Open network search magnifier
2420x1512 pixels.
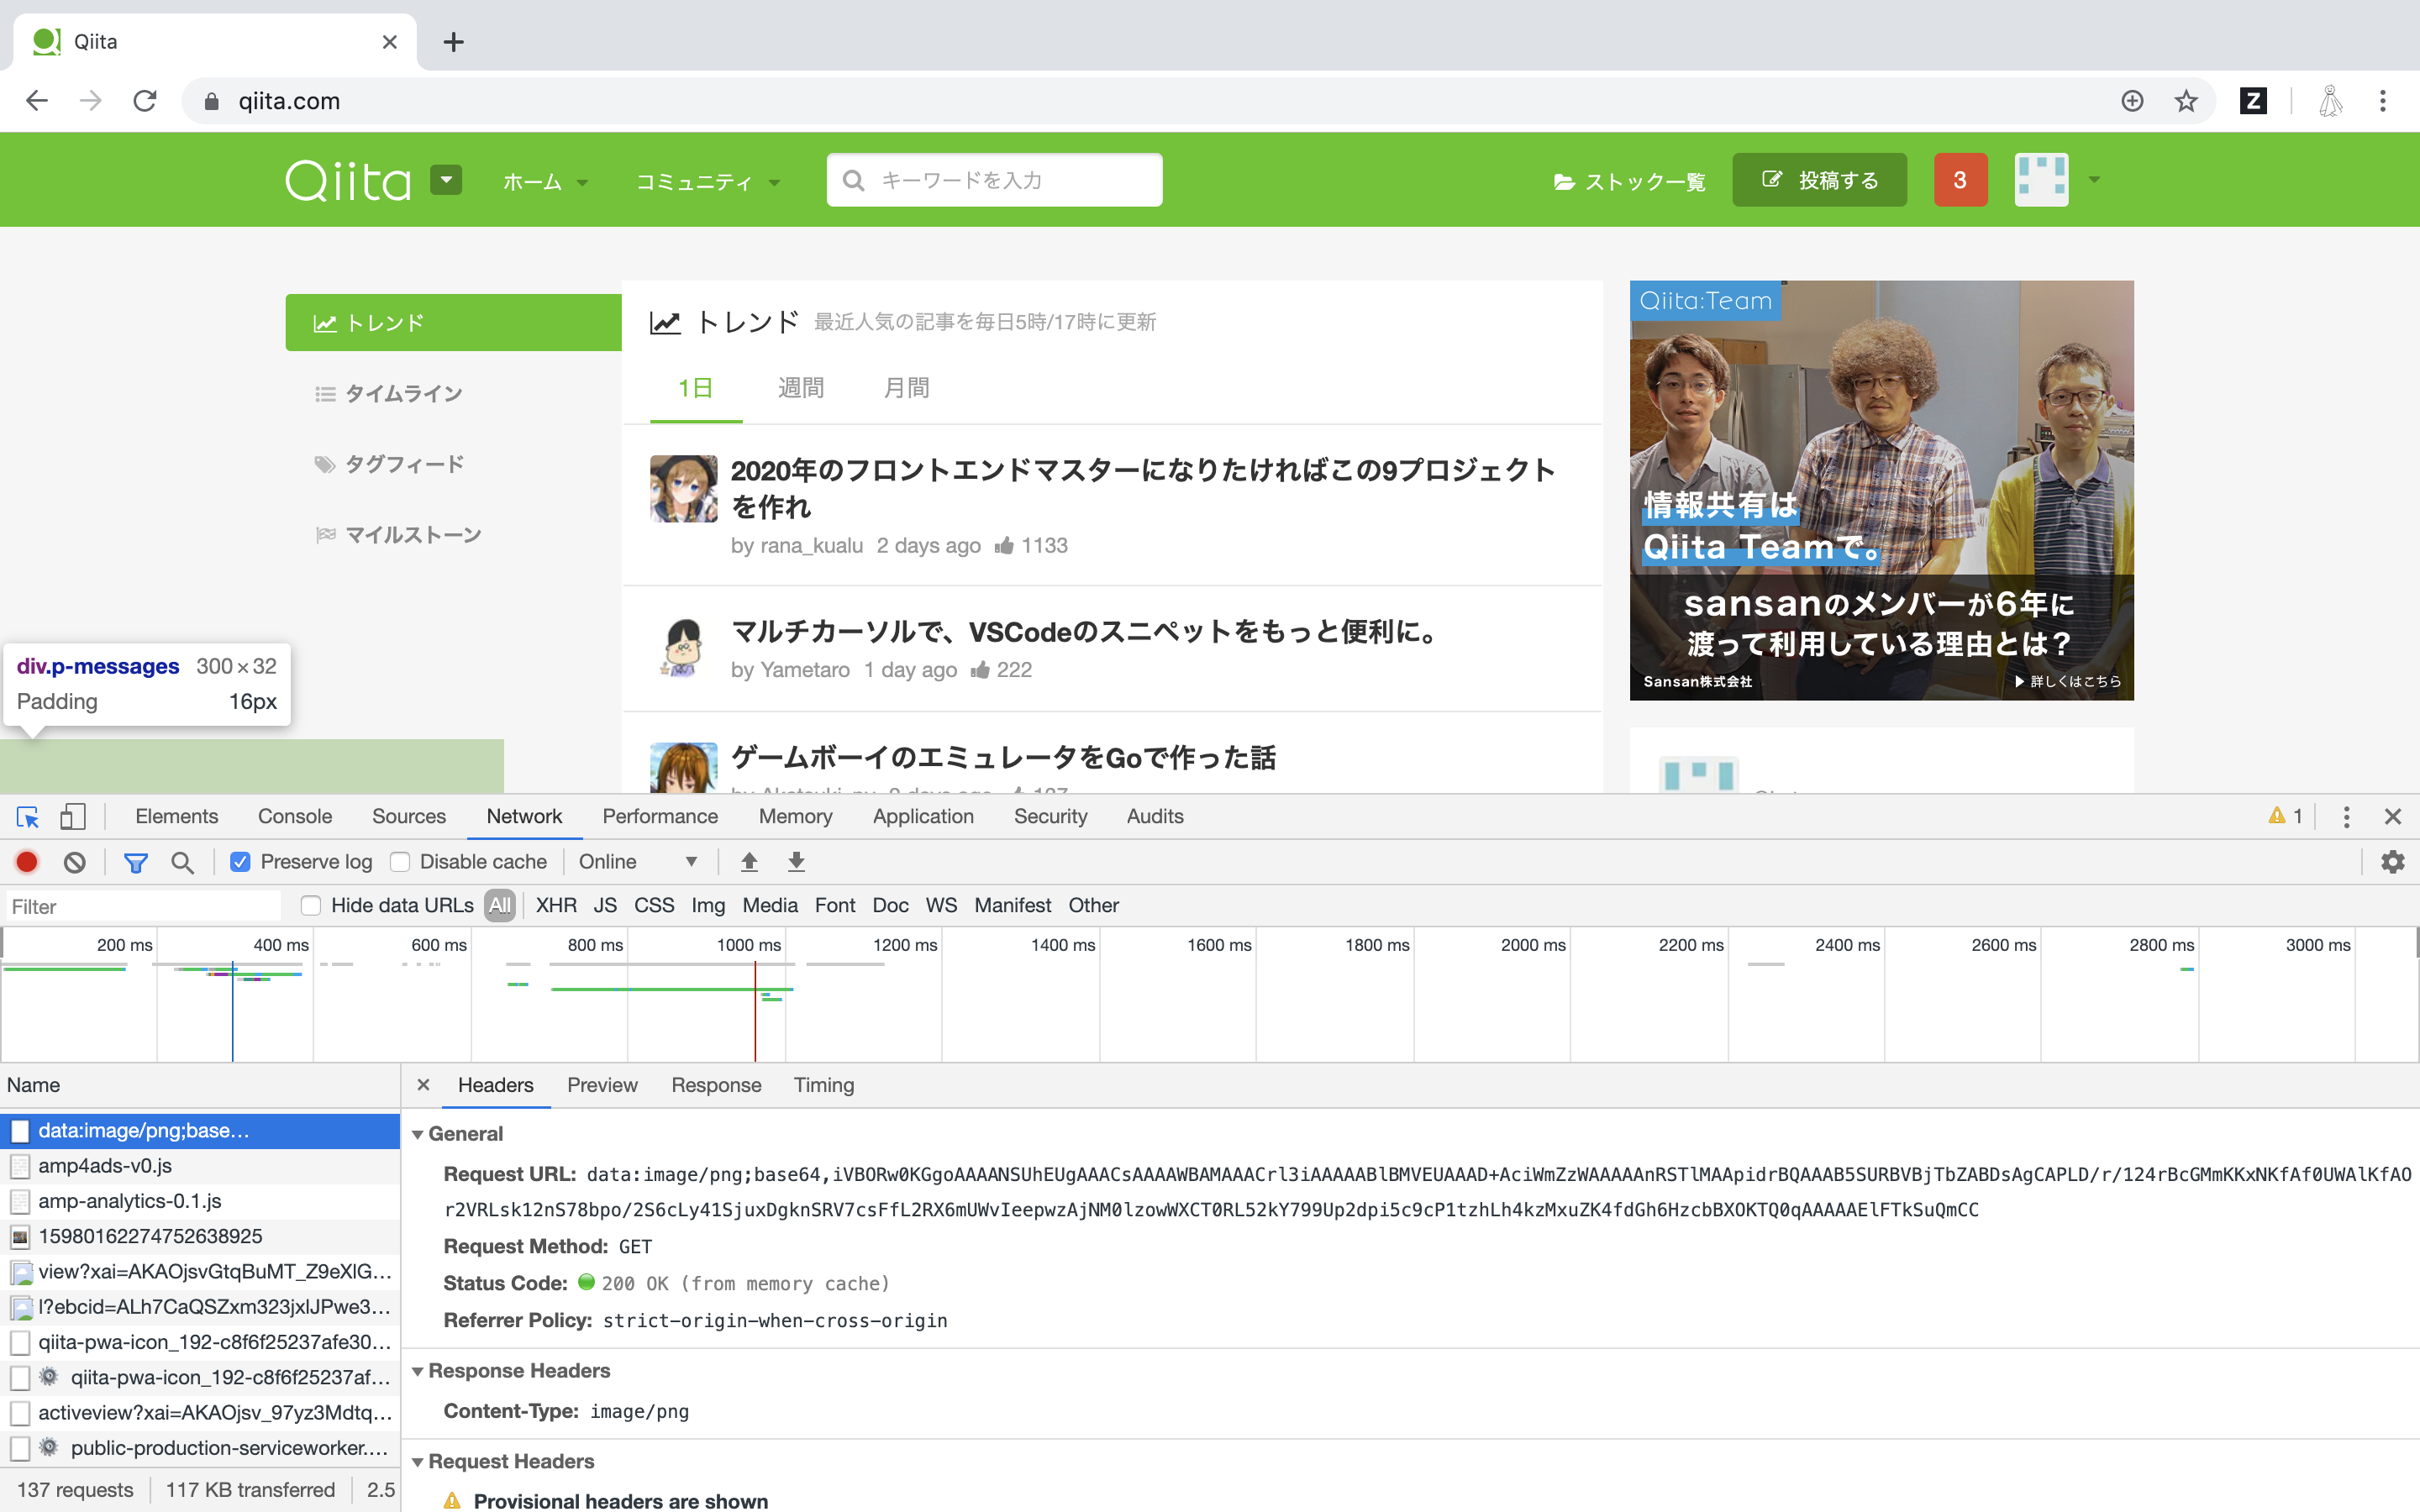(182, 862)
